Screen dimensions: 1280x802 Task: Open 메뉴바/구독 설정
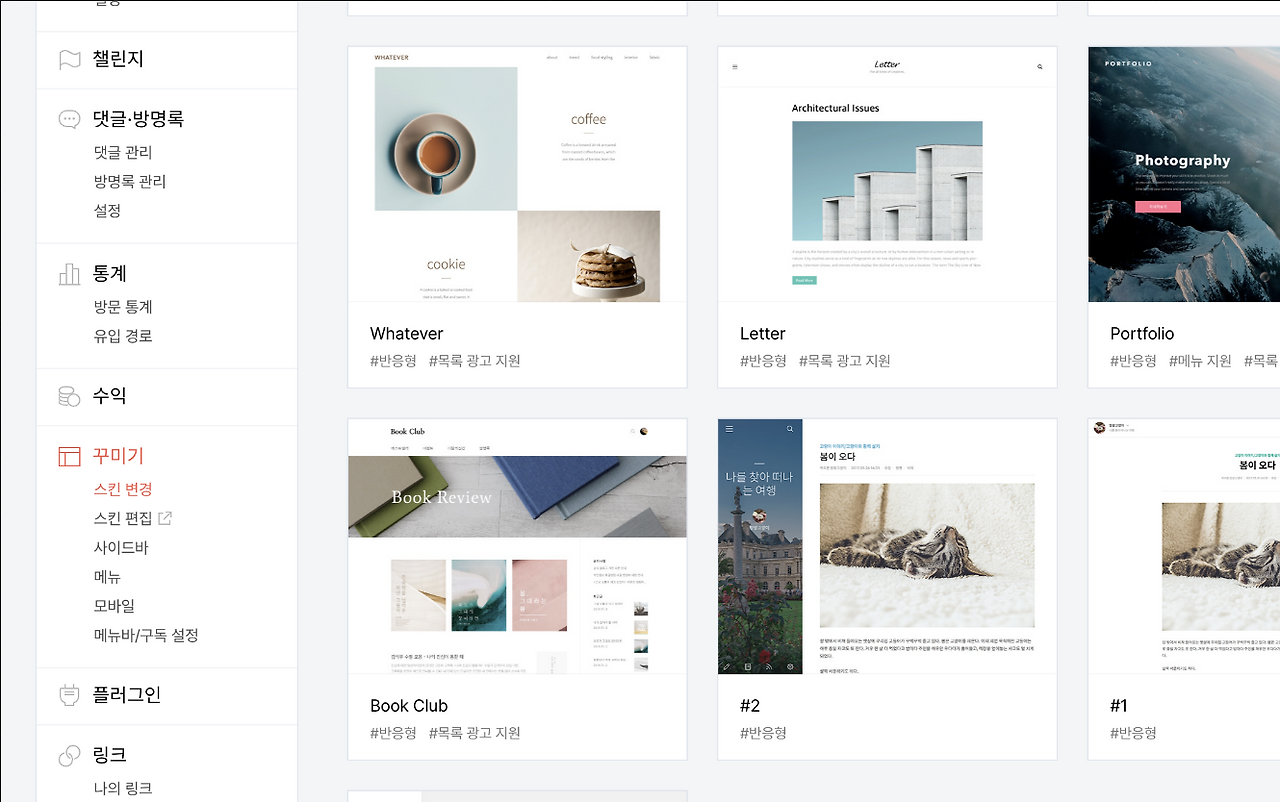(x=146, y=635)
